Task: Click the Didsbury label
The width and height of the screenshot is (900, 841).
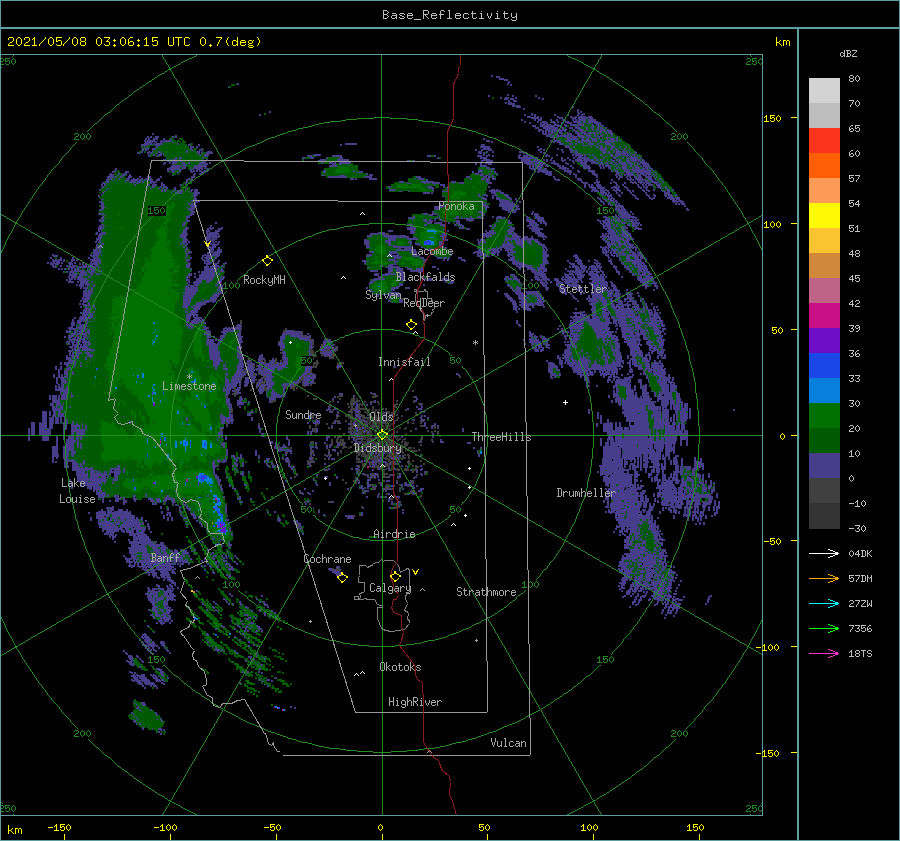Action: [378, 448]
